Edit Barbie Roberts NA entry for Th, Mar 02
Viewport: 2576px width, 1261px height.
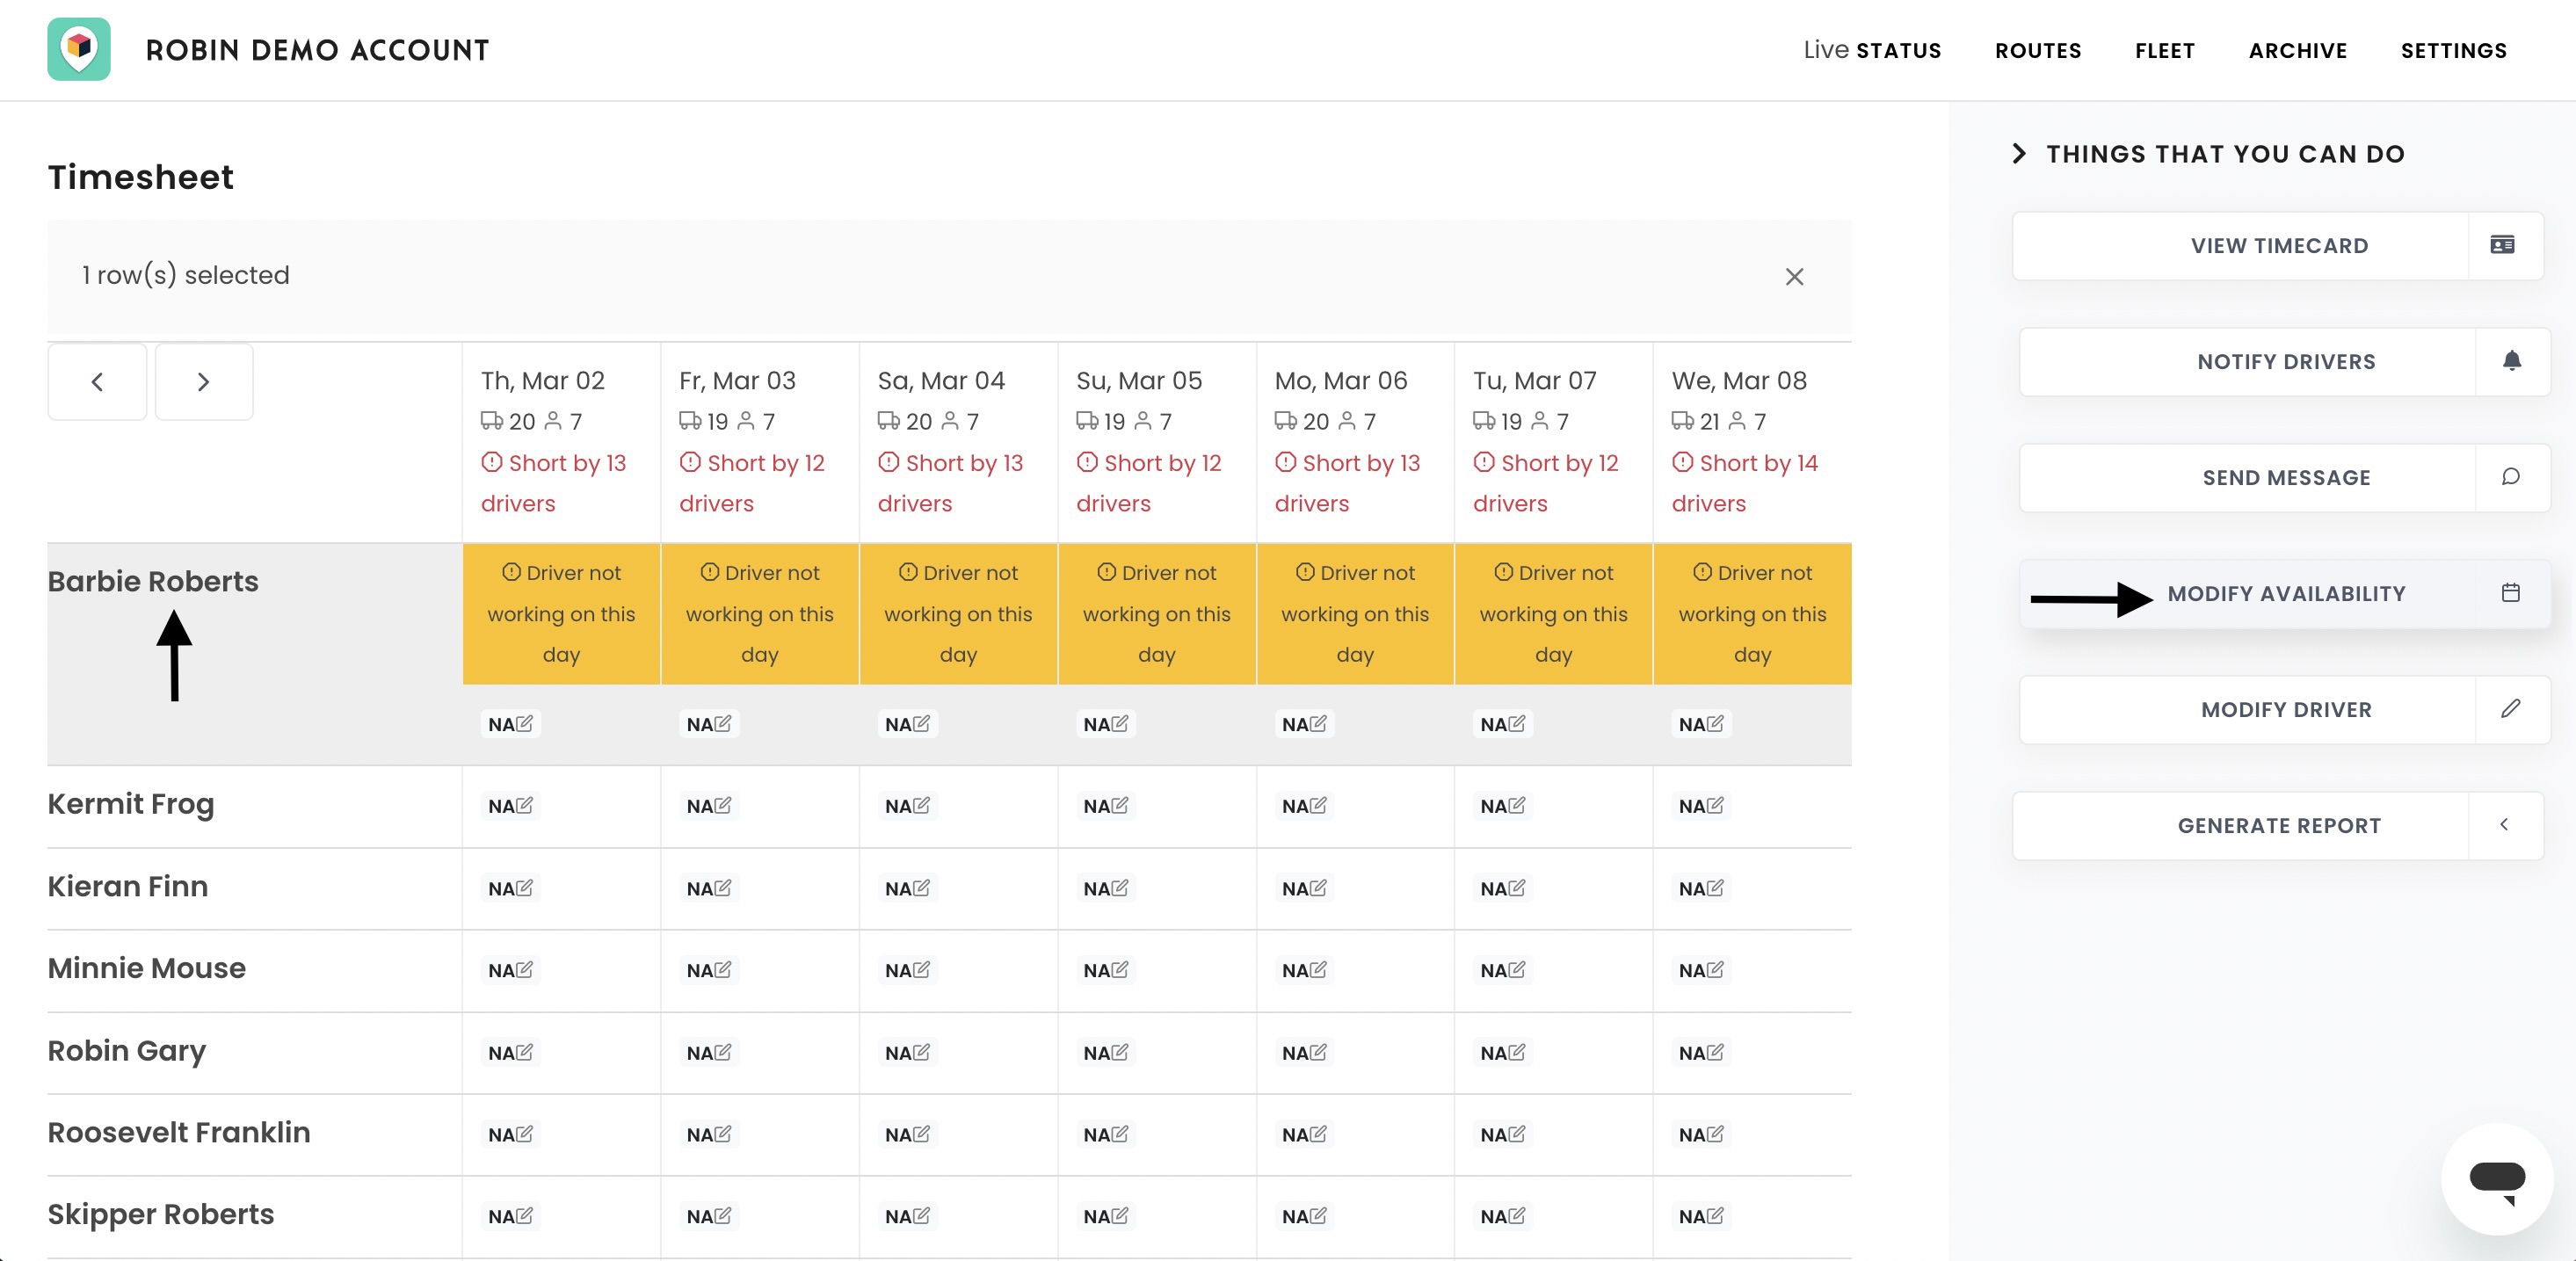coord(511,724)
